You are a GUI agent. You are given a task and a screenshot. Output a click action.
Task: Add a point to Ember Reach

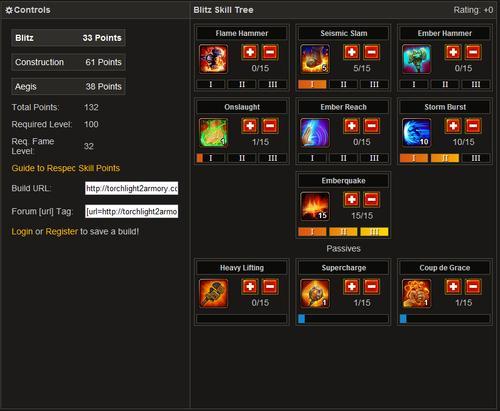pos(352,126)
